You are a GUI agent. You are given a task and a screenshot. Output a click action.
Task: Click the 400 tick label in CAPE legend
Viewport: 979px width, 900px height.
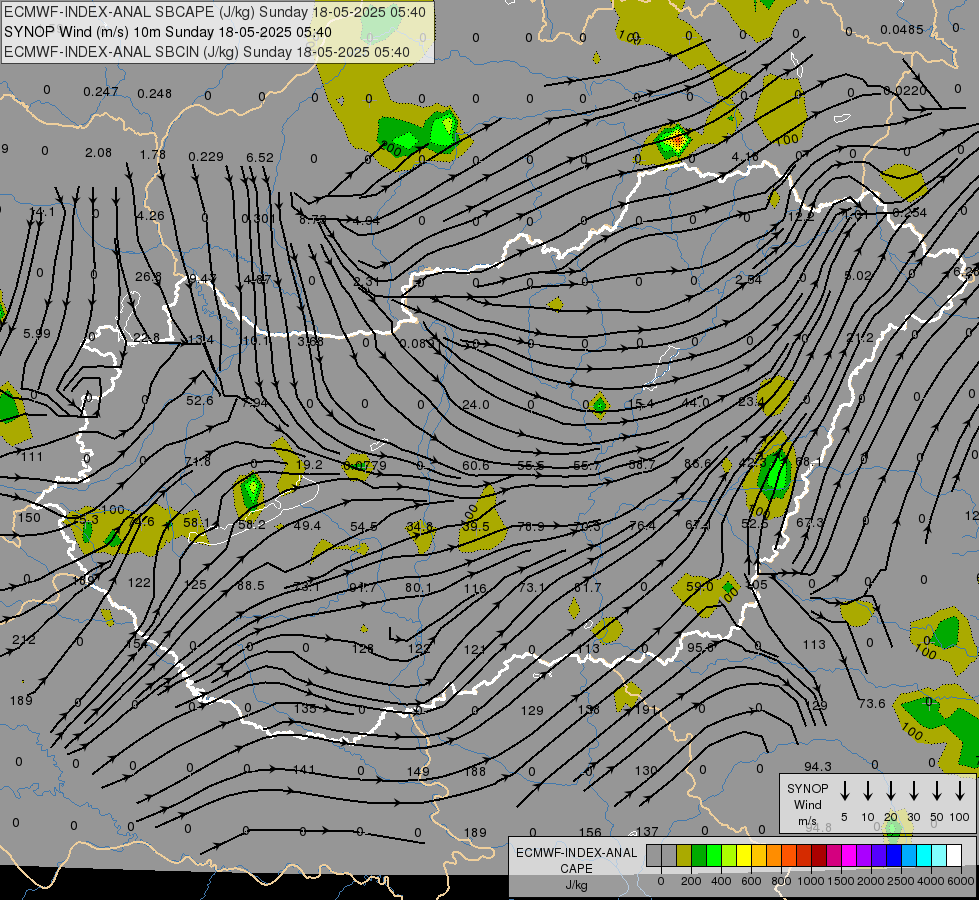coord(721,881)
